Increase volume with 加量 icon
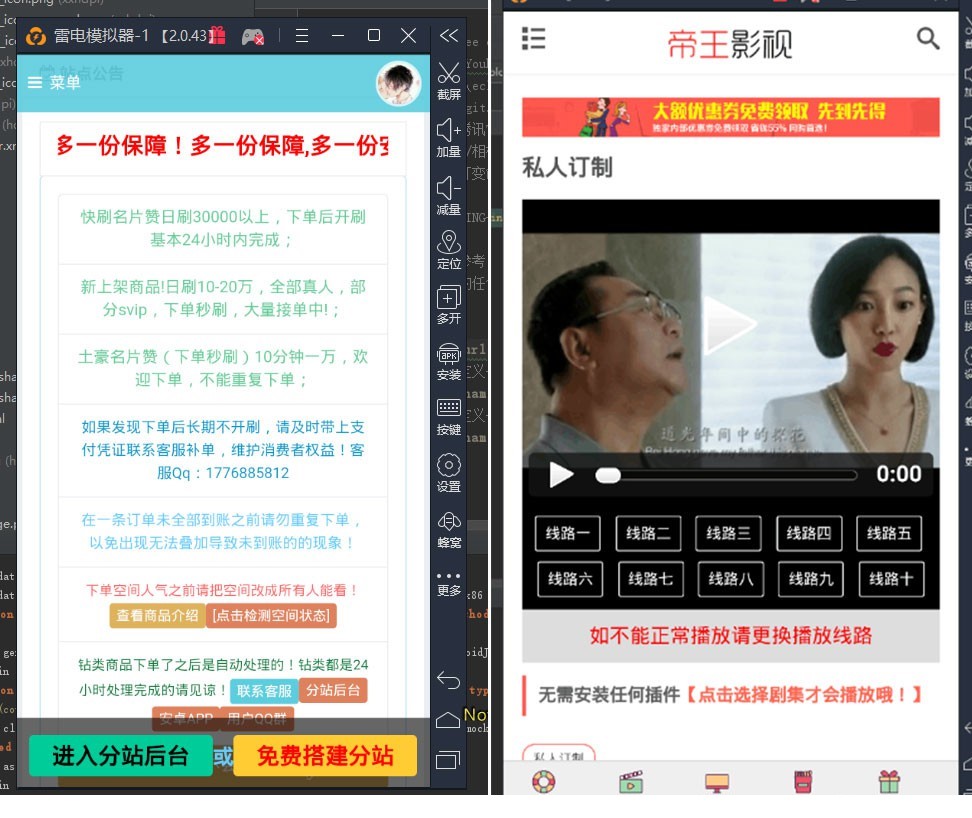Screen dimensions: 972x818 [x=449, y=138]
